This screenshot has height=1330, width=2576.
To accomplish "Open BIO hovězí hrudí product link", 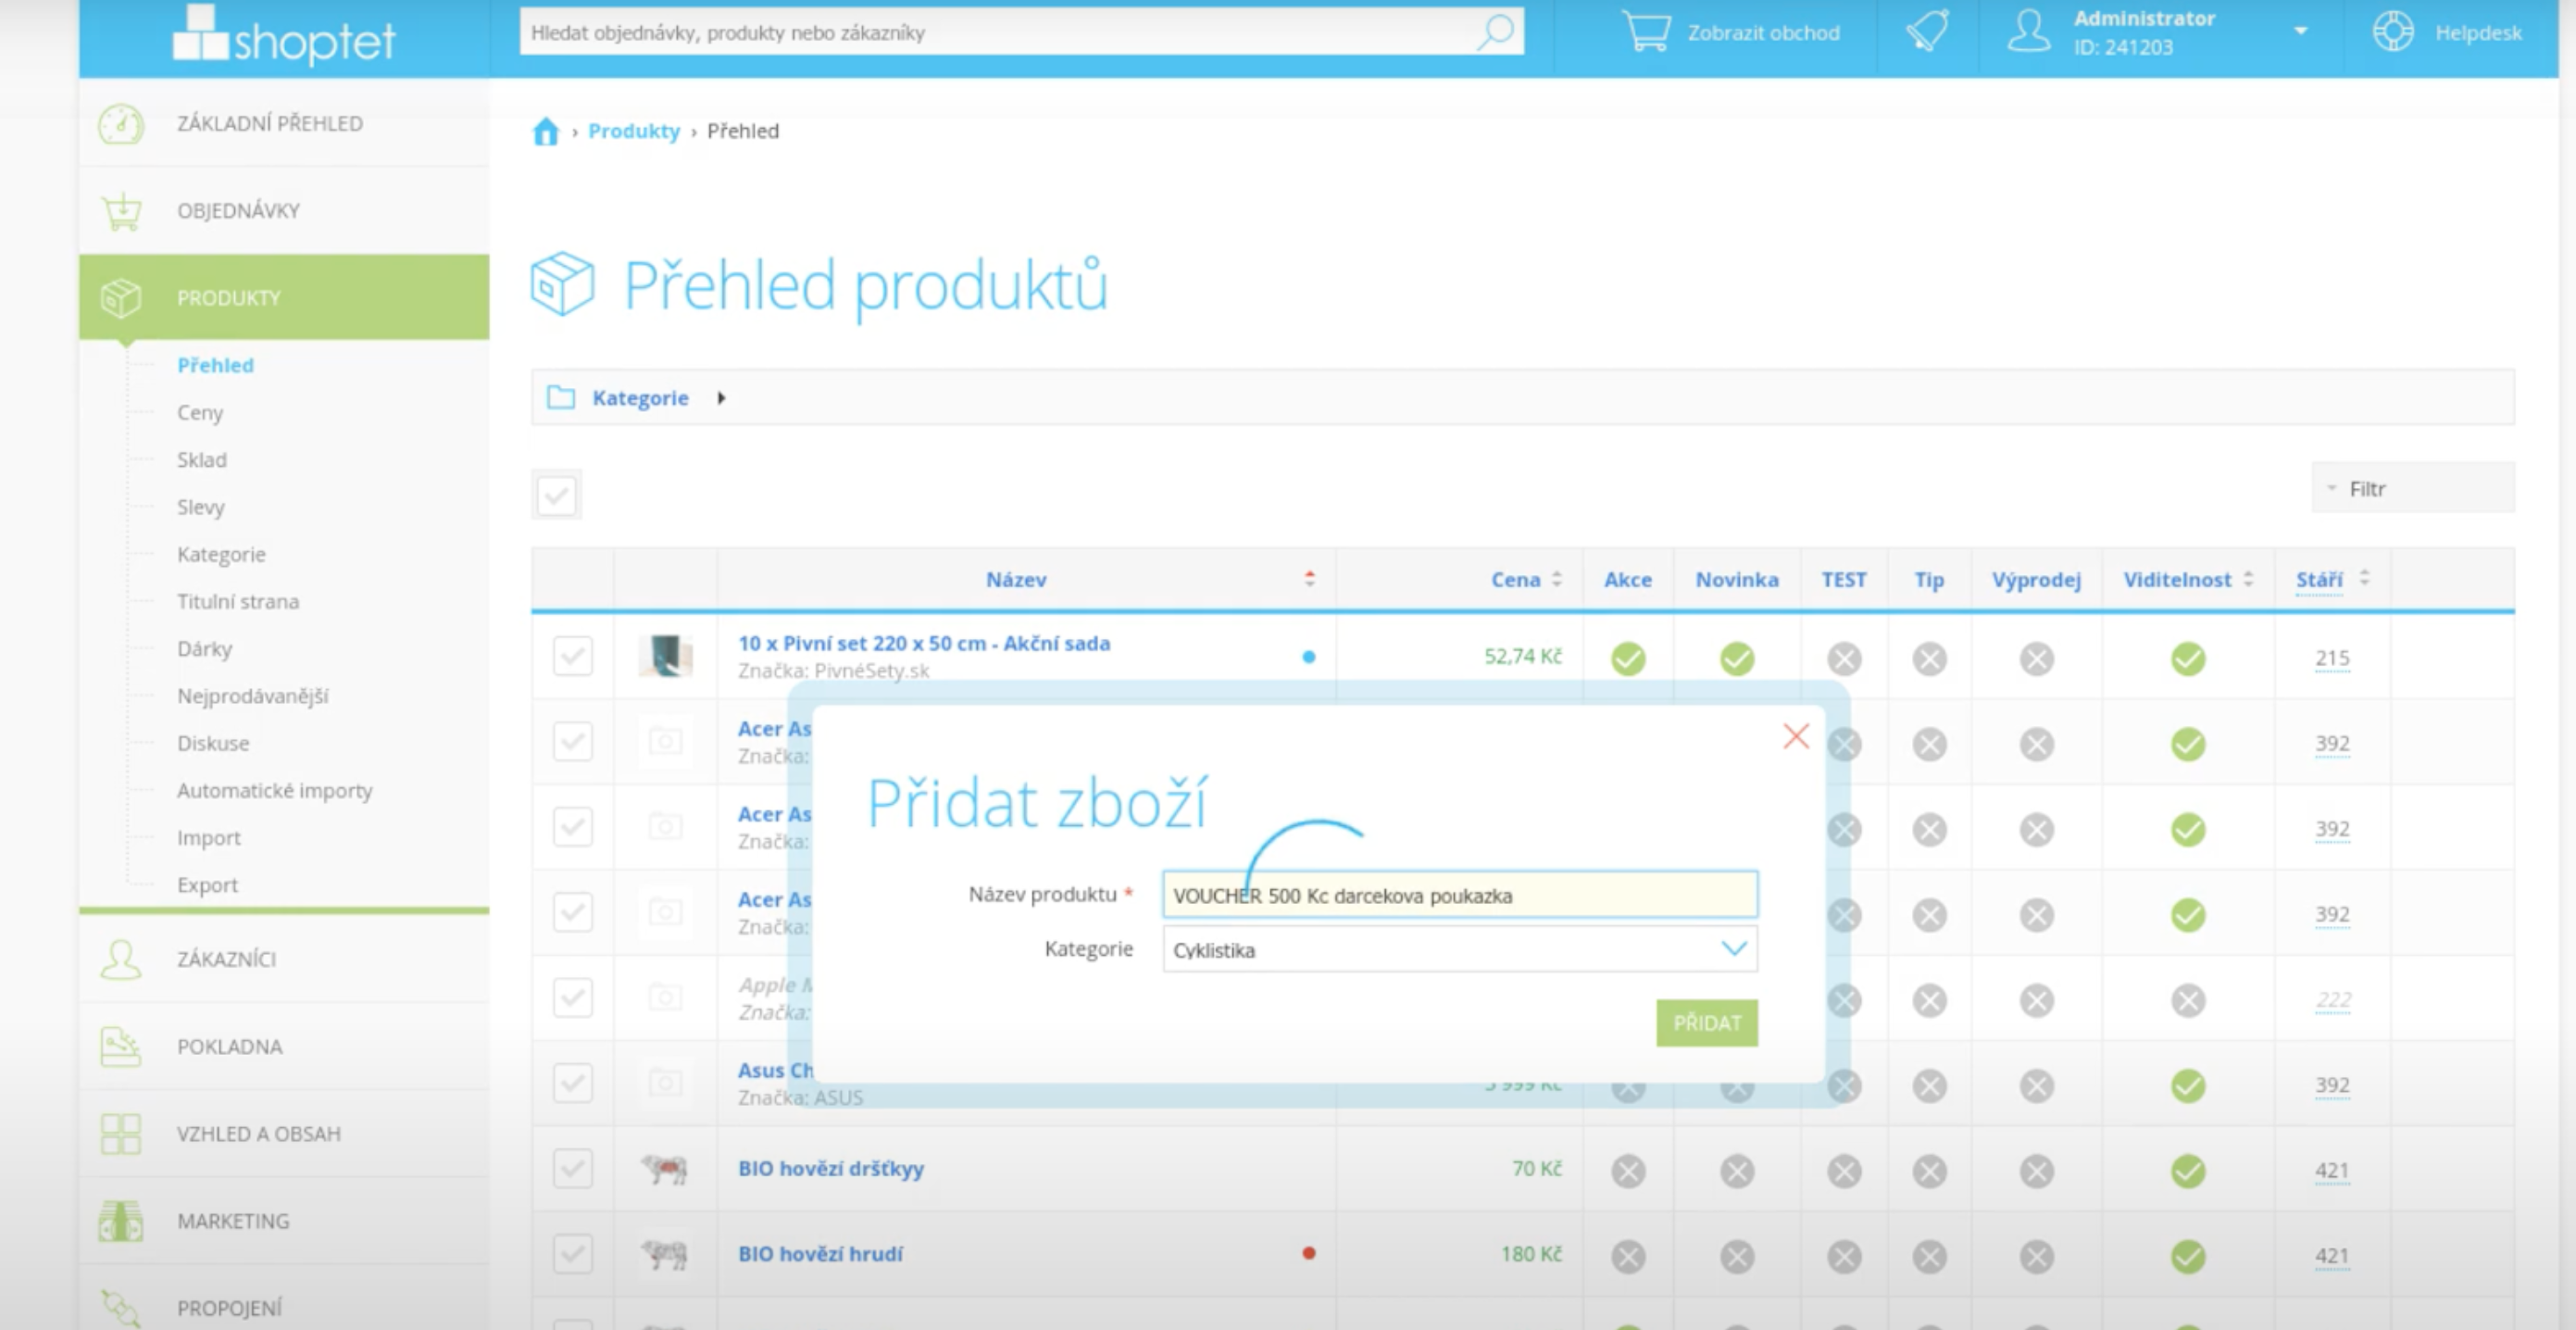I will point(820,1254).
